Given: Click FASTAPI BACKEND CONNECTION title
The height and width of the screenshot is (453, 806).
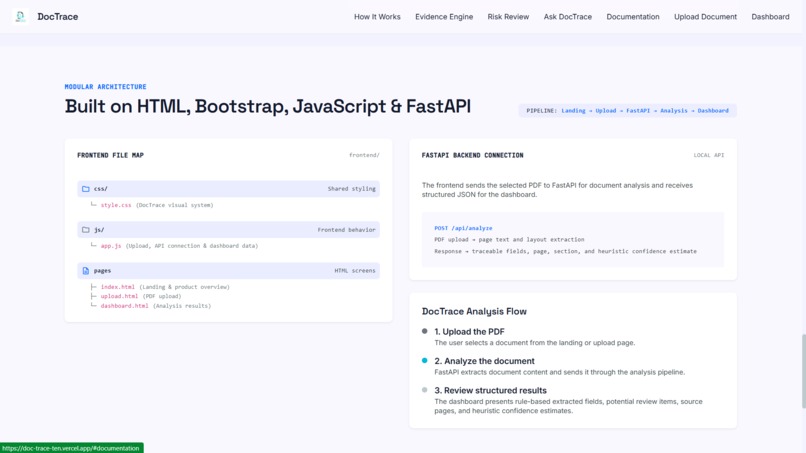Looking at the screenshot, I should pyautogui.click(x=472, y=155).
